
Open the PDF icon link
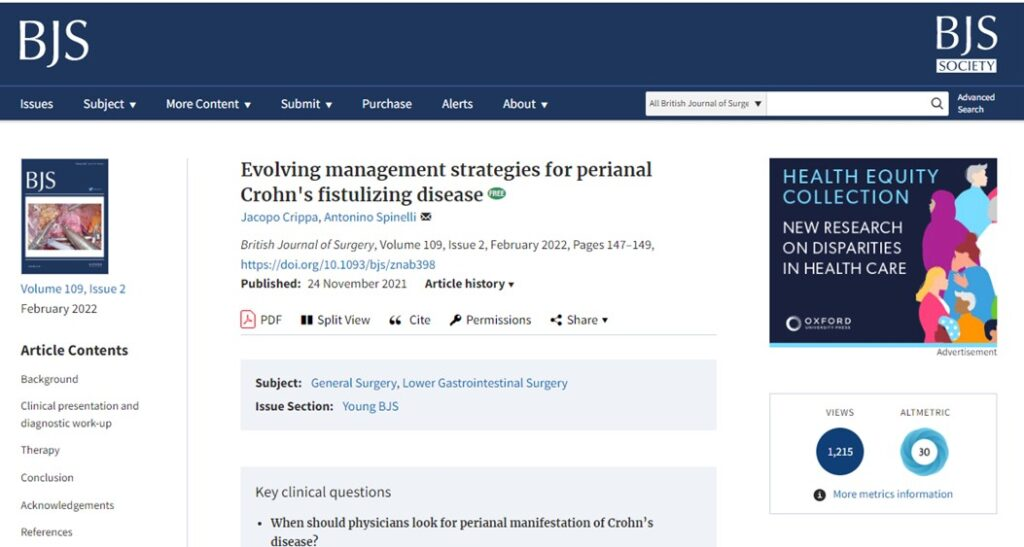(248, 320)
